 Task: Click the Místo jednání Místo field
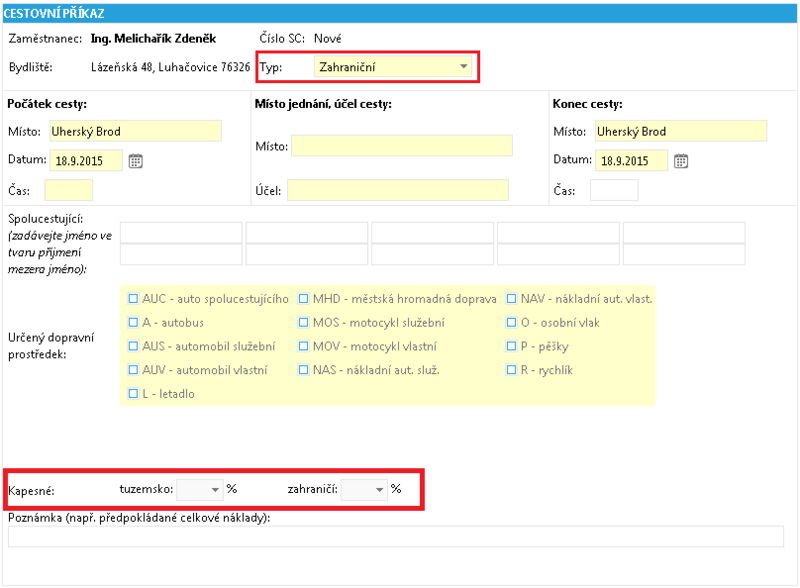click(402, 146)
